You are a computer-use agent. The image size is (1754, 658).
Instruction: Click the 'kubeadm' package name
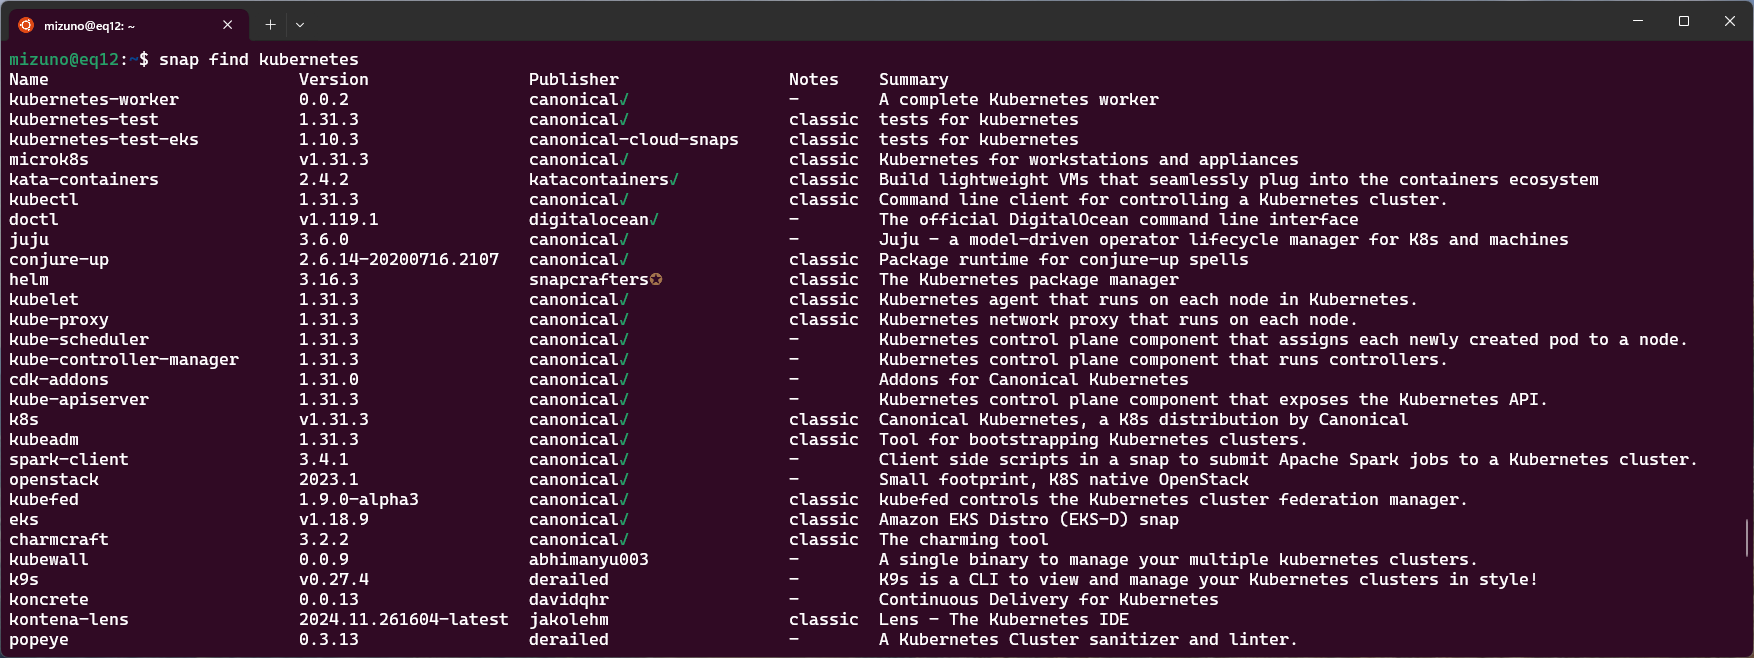click(44, 440)
